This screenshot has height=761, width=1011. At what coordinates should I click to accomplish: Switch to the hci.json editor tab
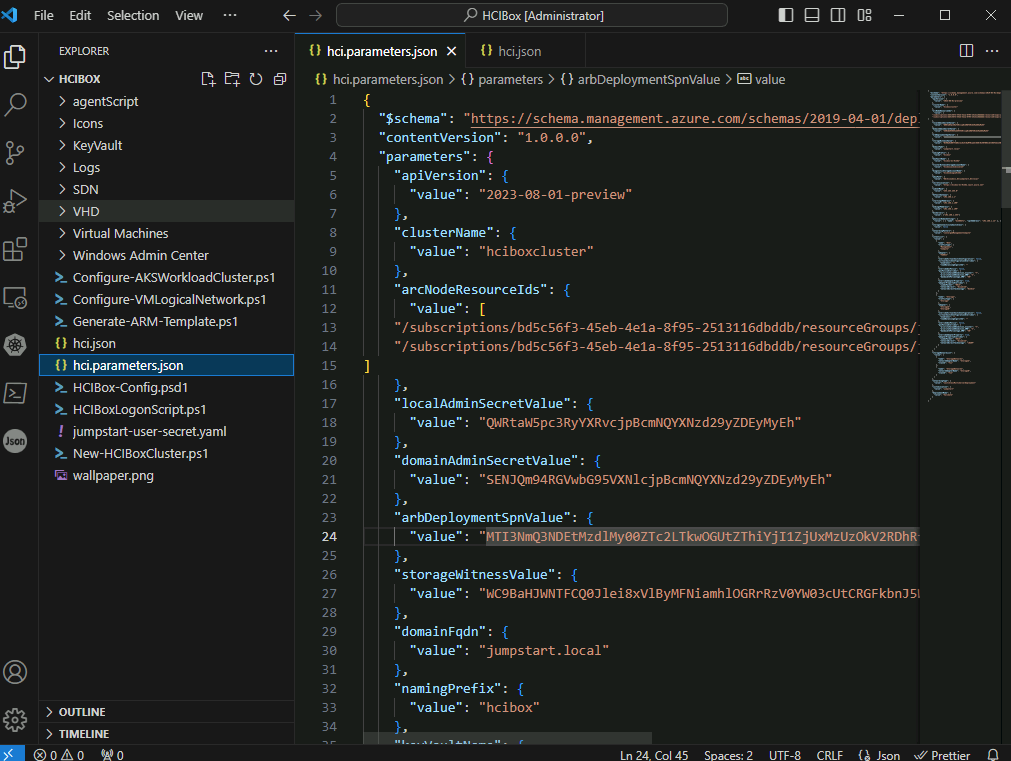pyautogui.click(x=519, y=51)
